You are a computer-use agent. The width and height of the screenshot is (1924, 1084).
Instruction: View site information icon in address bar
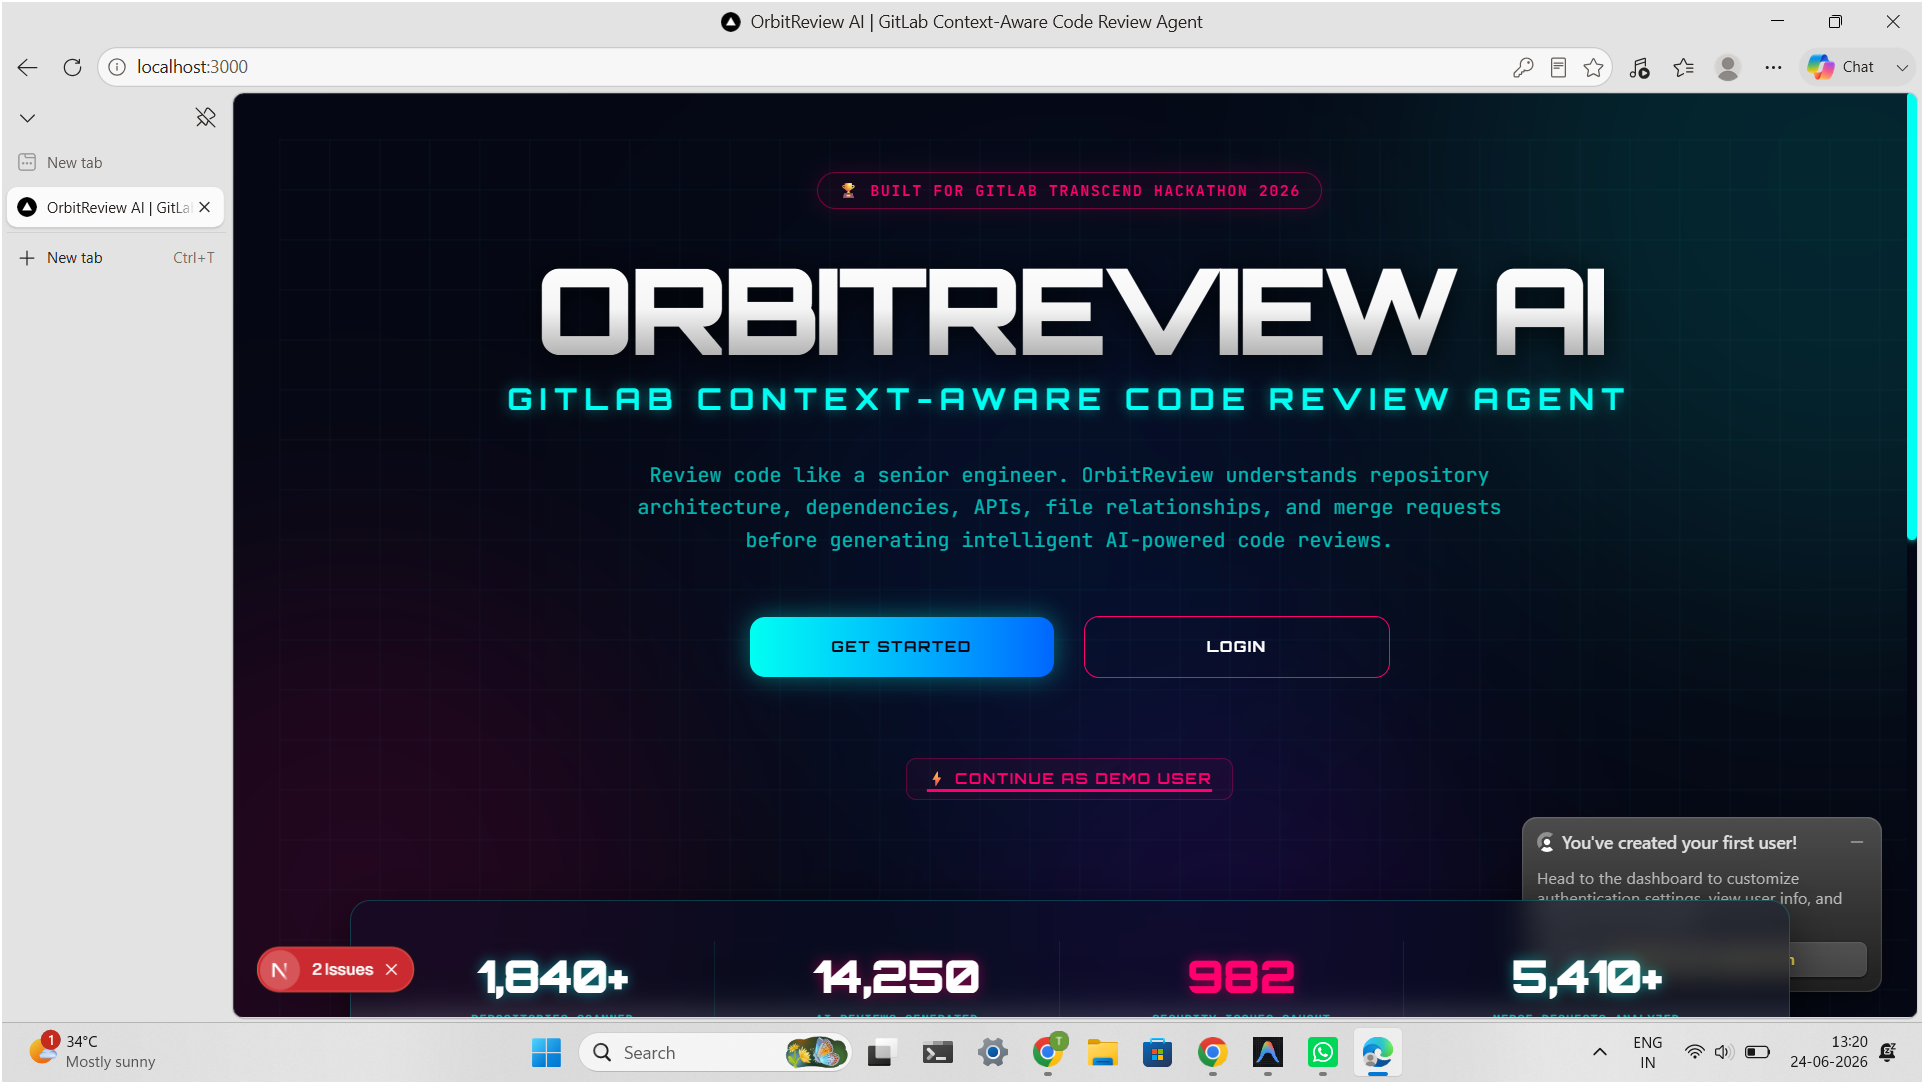tap(117, 67)
